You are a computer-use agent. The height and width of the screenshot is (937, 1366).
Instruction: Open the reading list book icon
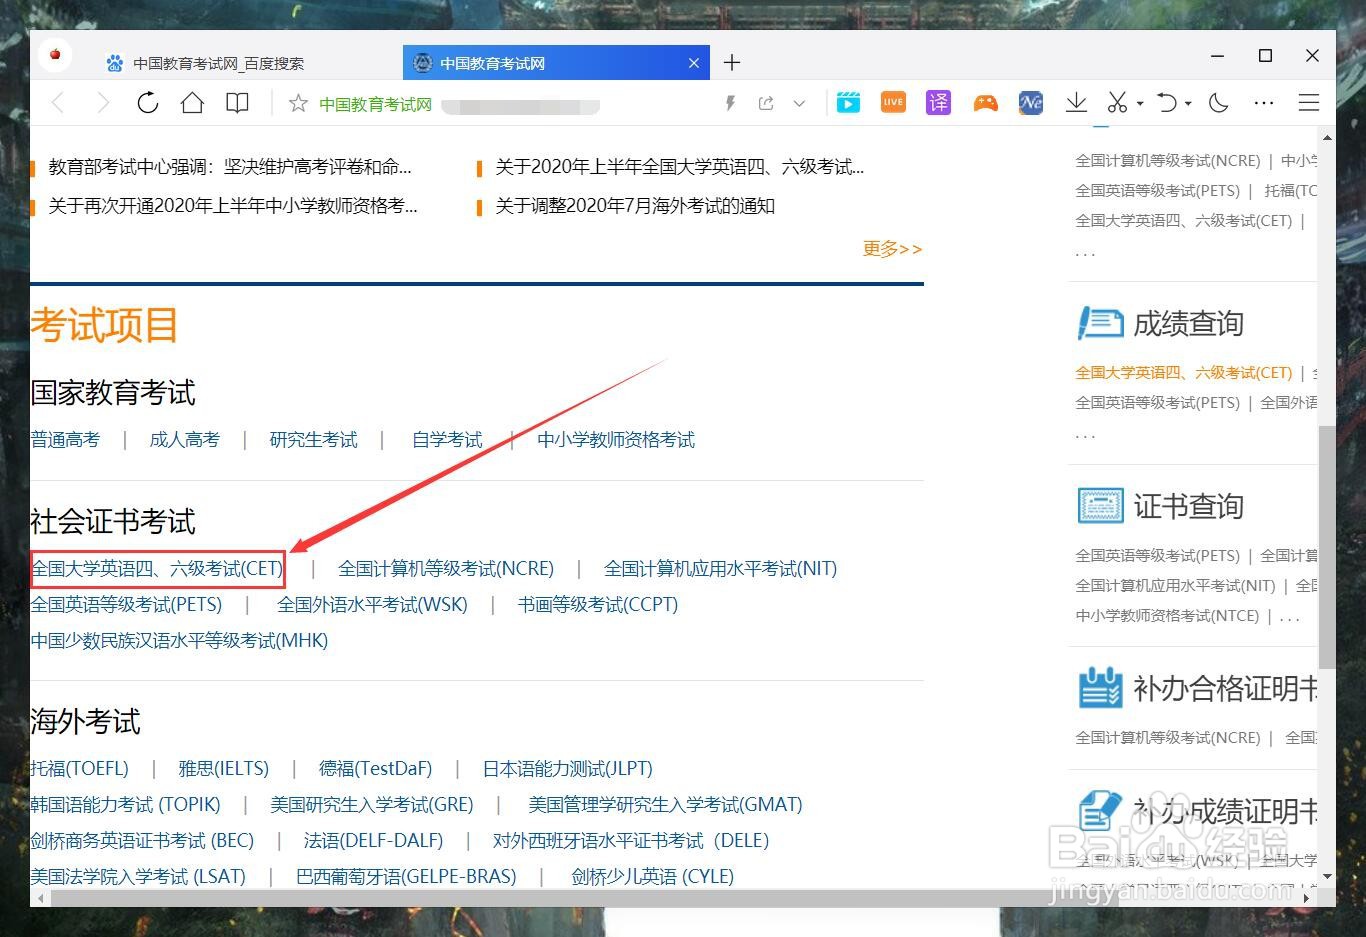tap(237, 102)
